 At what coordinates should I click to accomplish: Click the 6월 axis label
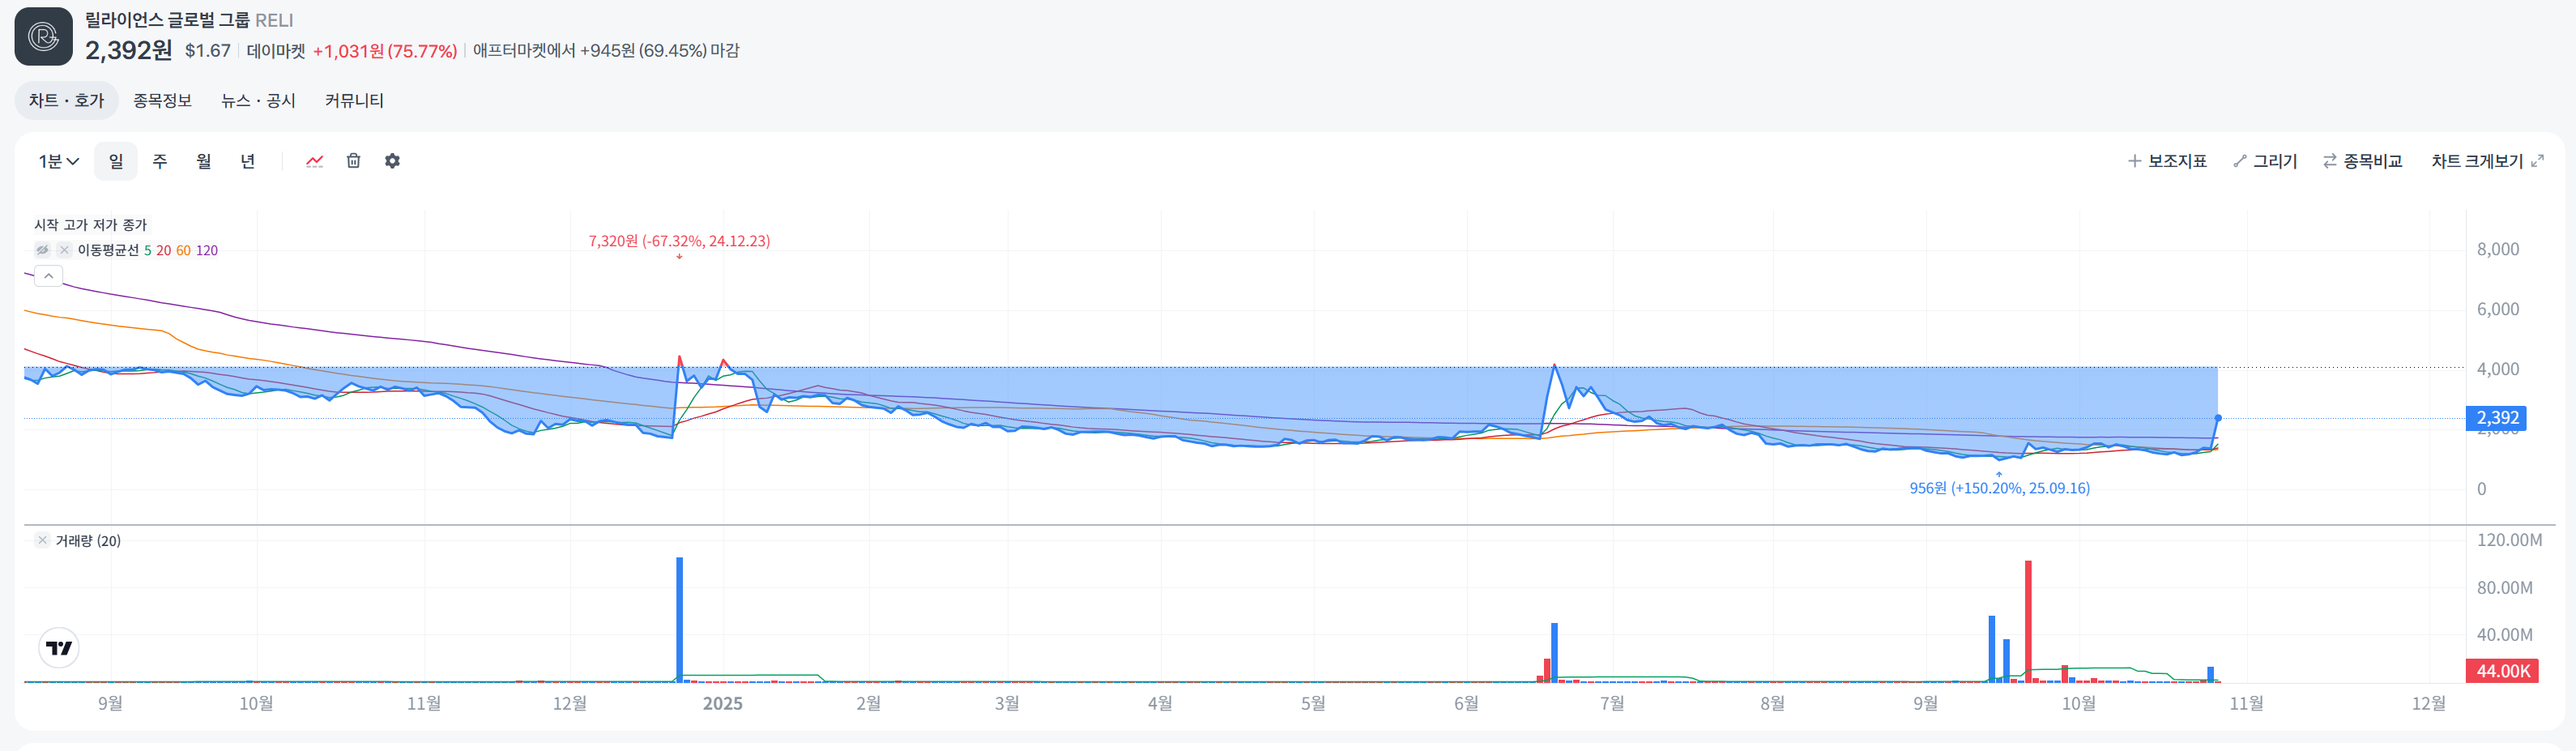1466,704
